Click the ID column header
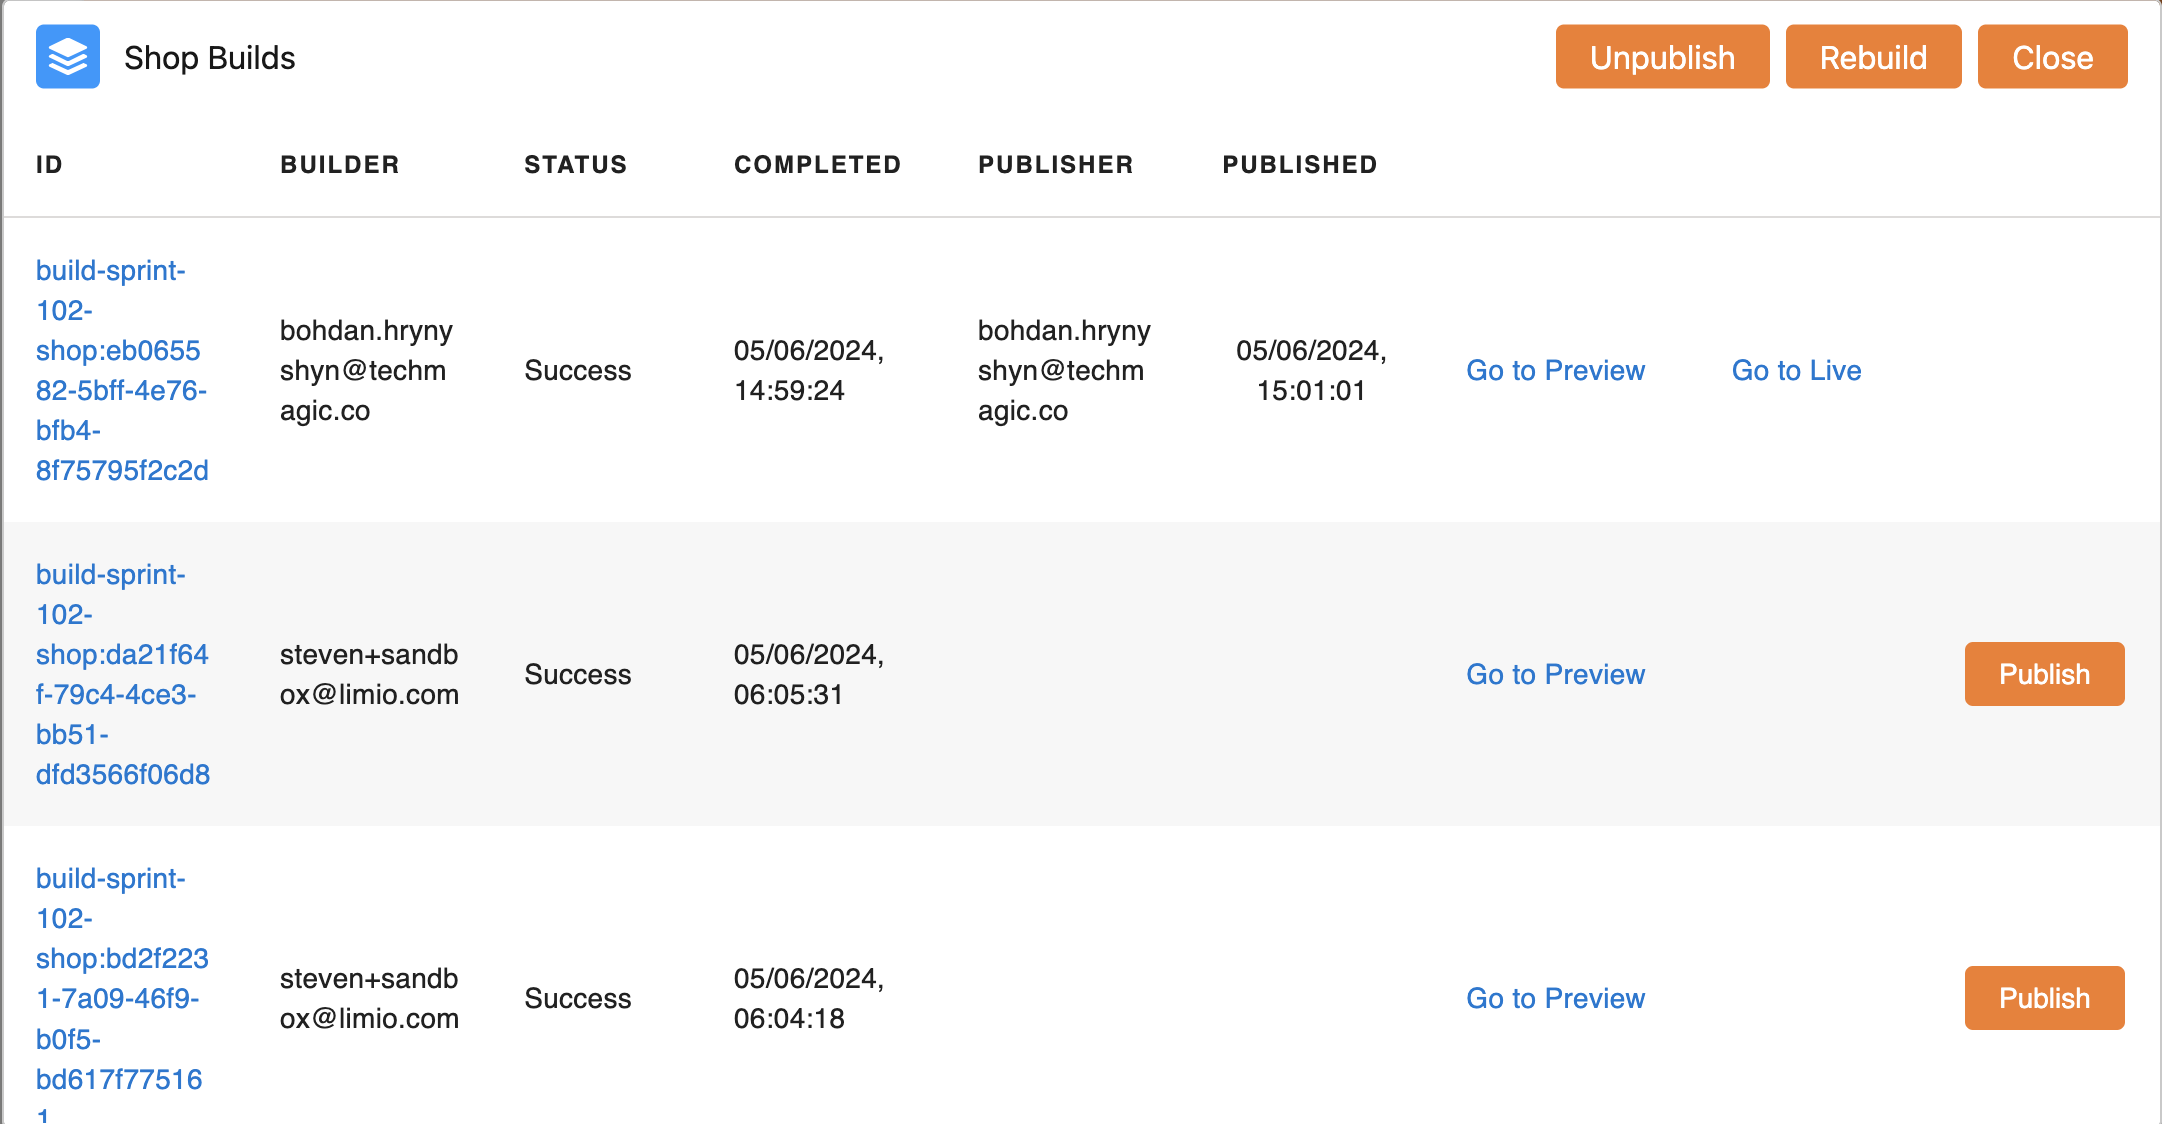Screen dimensions: 2162x1124 (x=49, y=165)
